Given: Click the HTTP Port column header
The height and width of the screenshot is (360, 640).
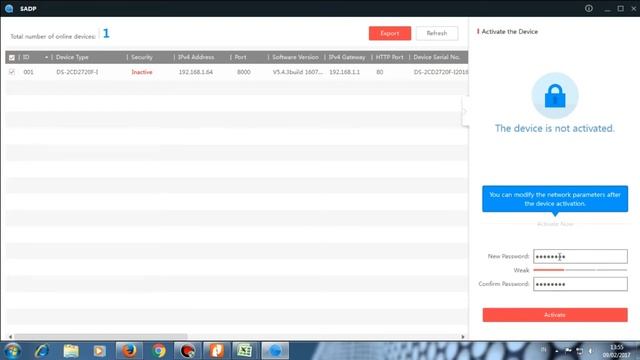Looking at the screenshot, I should (x=389, y=58).
